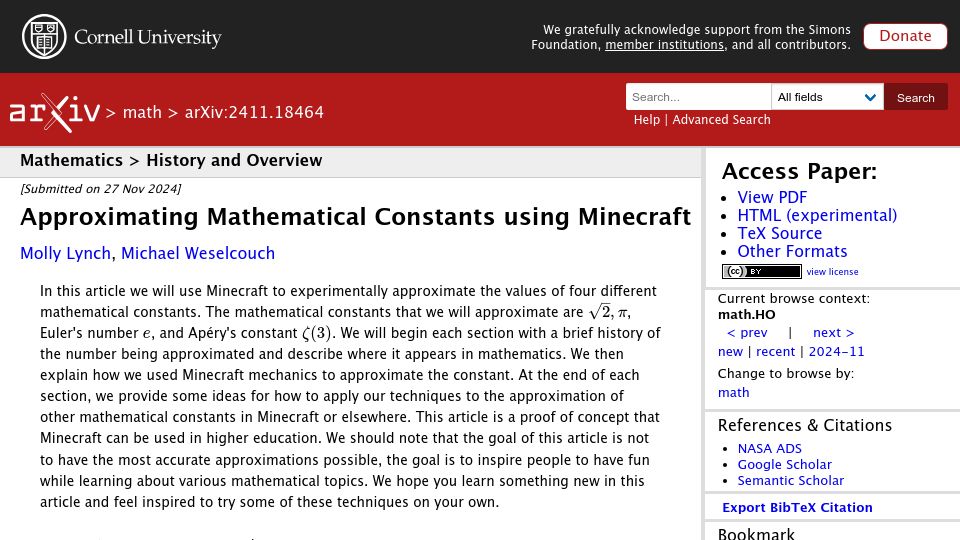Open the Help link
The width and height of the screenshot is (960, 540).
(x=647, y=119)
